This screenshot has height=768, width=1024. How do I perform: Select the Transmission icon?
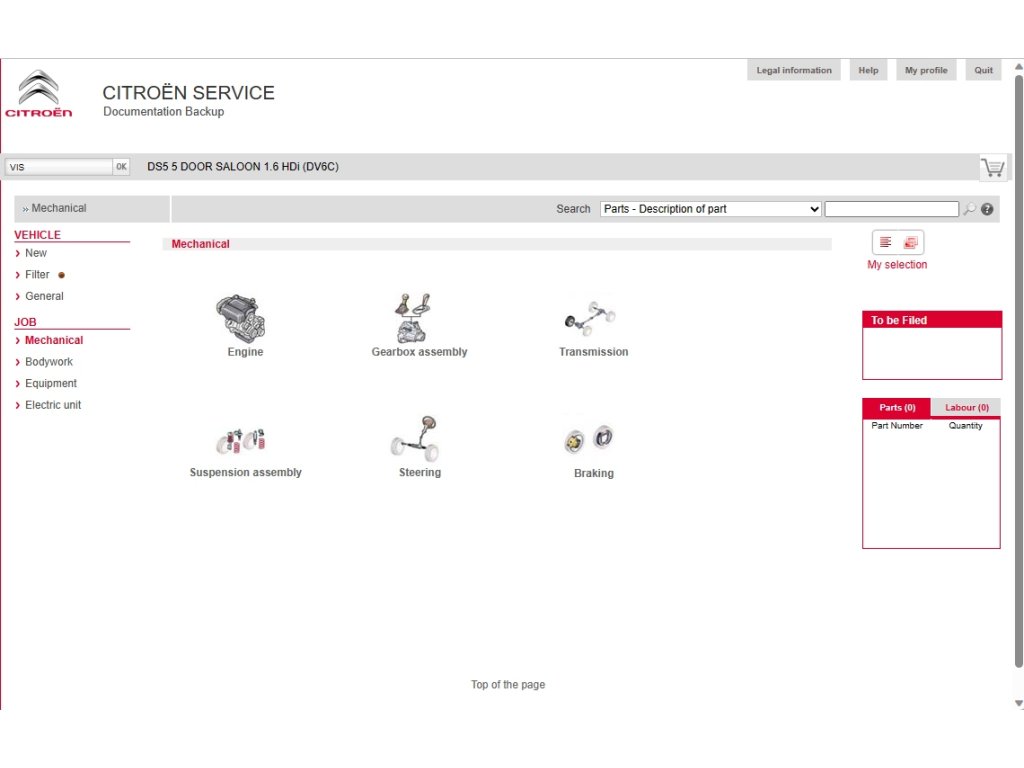tap(590, 320)
